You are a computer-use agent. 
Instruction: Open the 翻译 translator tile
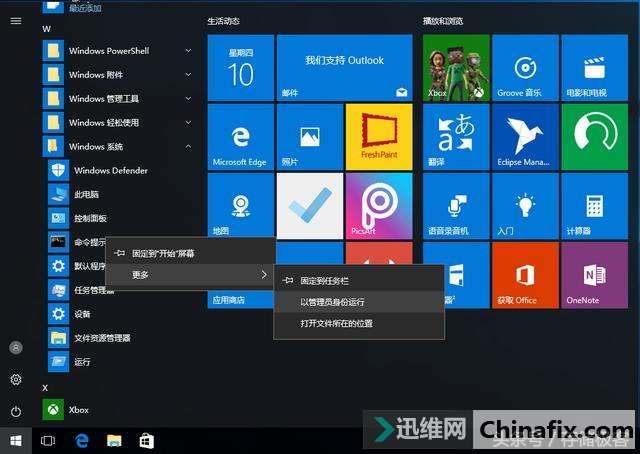pyautogui.click(x=456, y=137)
